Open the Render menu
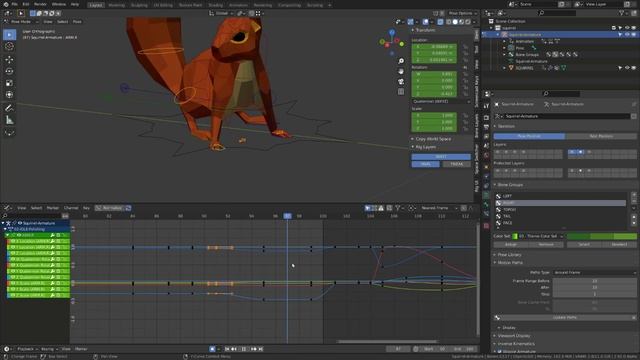Screen dimensions: 640x360 pyautogui.click(x=40, y=4)
